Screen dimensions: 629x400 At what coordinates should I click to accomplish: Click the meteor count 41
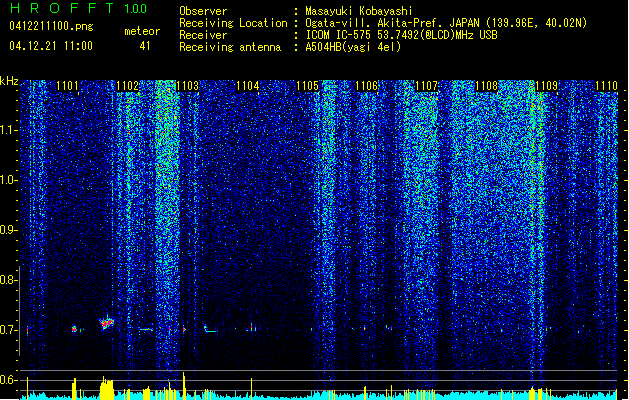[145, 46]
